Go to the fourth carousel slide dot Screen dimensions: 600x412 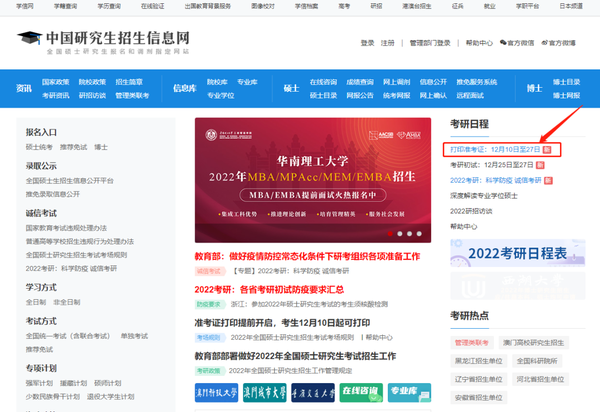(x=419, y=233)
